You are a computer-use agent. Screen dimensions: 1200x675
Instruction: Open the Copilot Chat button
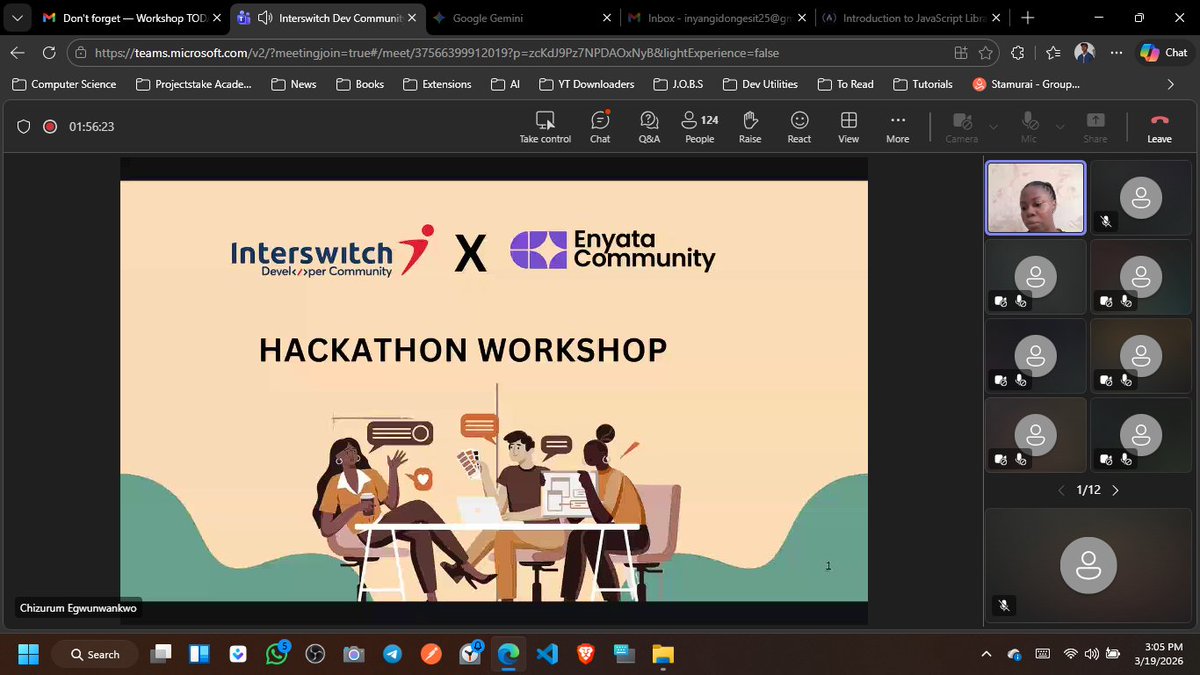coord(1164,53)
